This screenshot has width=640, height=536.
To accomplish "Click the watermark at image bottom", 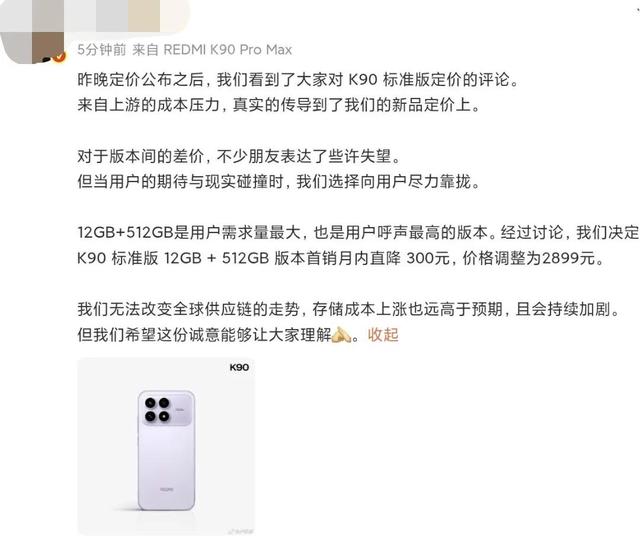I will 241,532.
